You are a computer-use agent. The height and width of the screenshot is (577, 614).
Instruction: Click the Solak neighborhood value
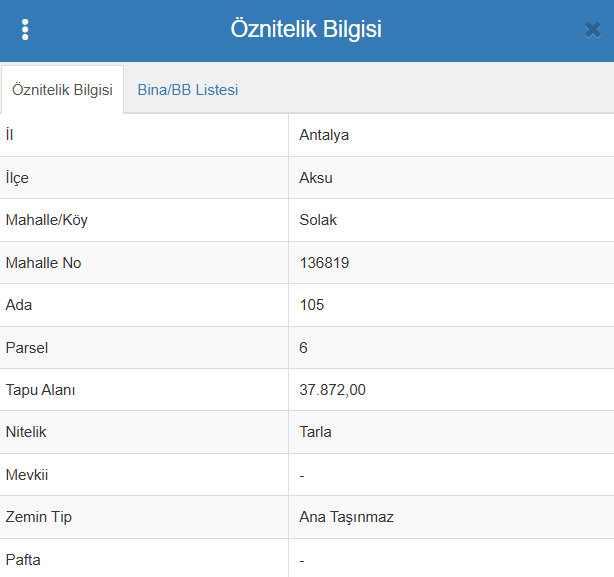pyautogui.click(x=318, y=220)
